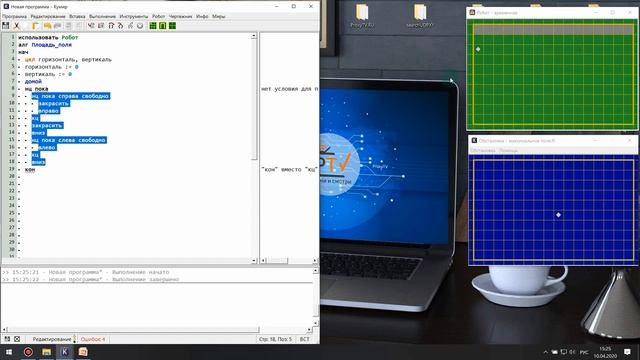Open the notification center icon
The height and width of the screenshot is (360, 640).
[627, 352]
